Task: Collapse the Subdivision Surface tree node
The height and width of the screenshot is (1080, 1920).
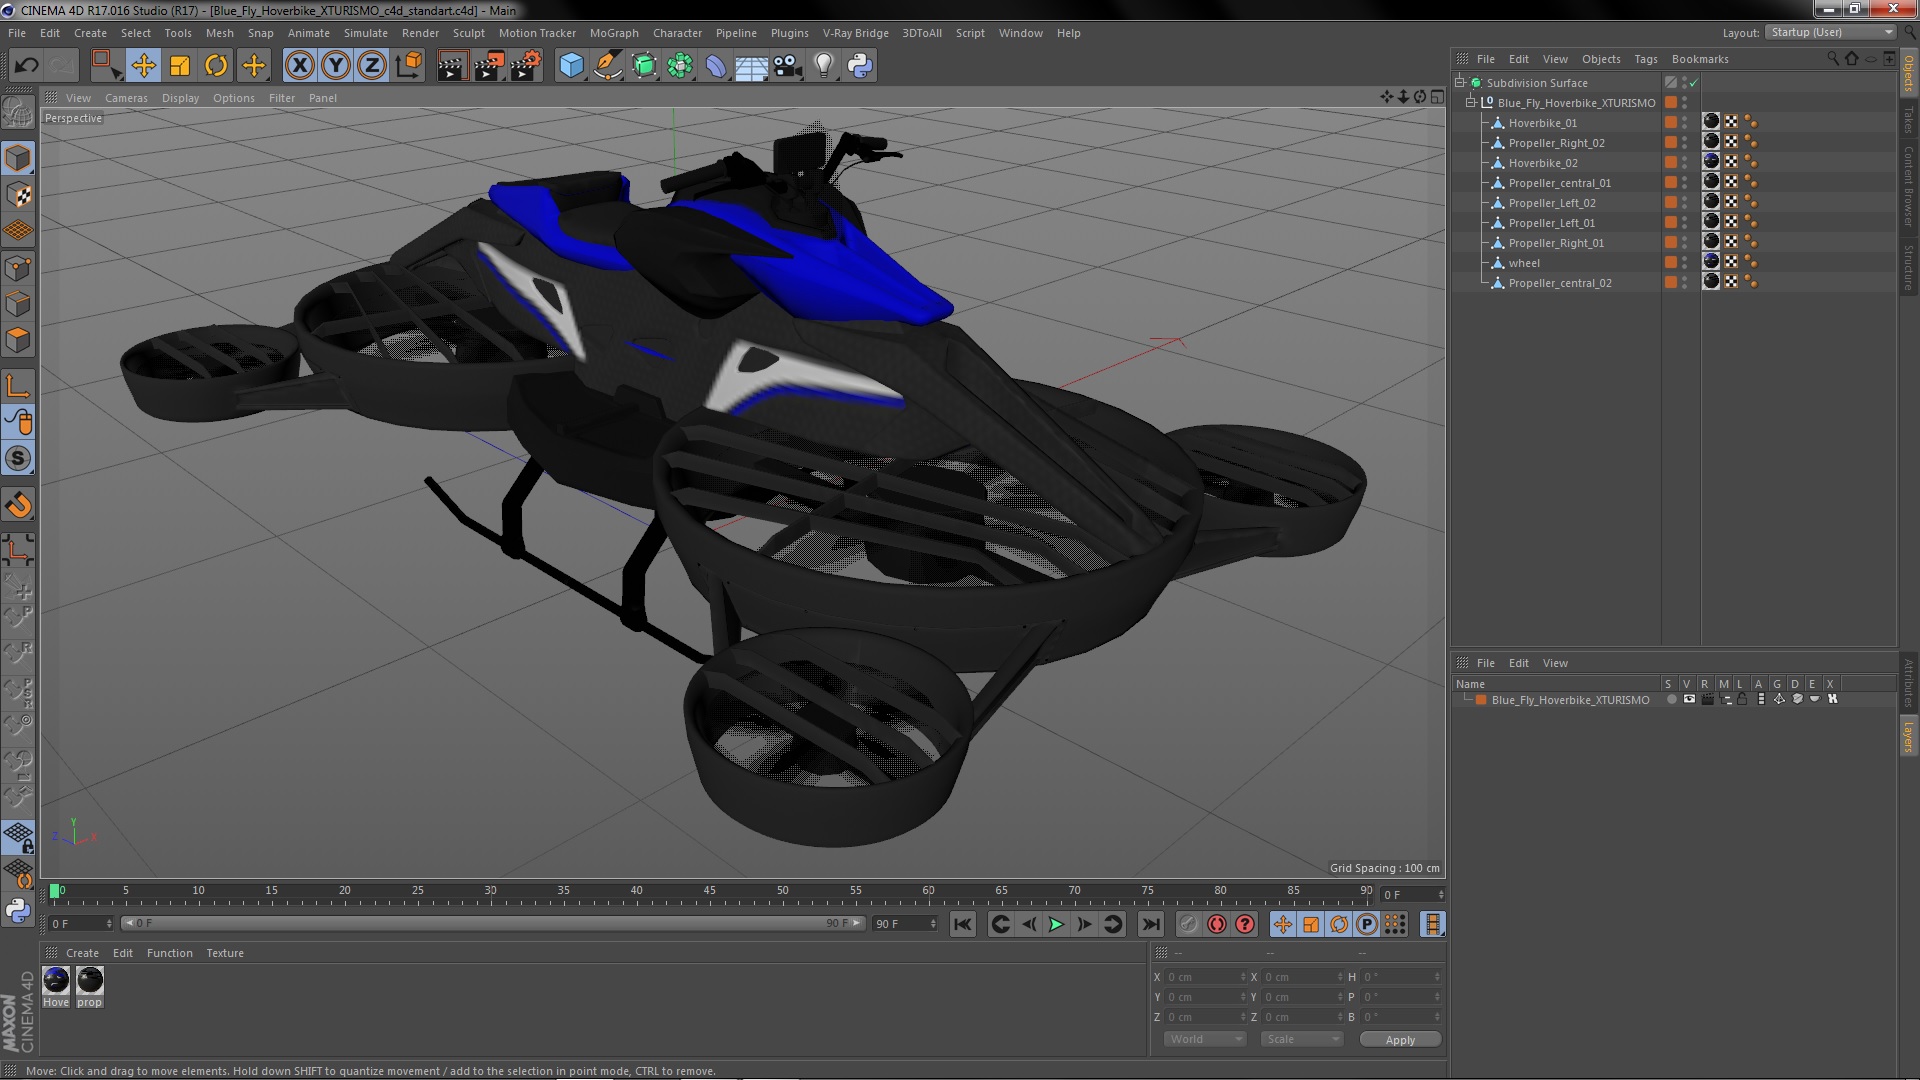Action: tap(1460, 83)
